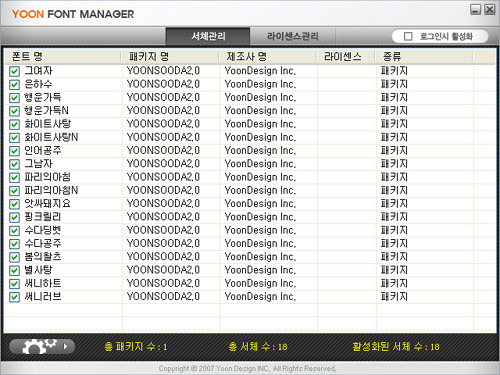Uncheck the 은하수 font checkbox
The width and height of the screenshot is (500, 375).
pos(14,85)
